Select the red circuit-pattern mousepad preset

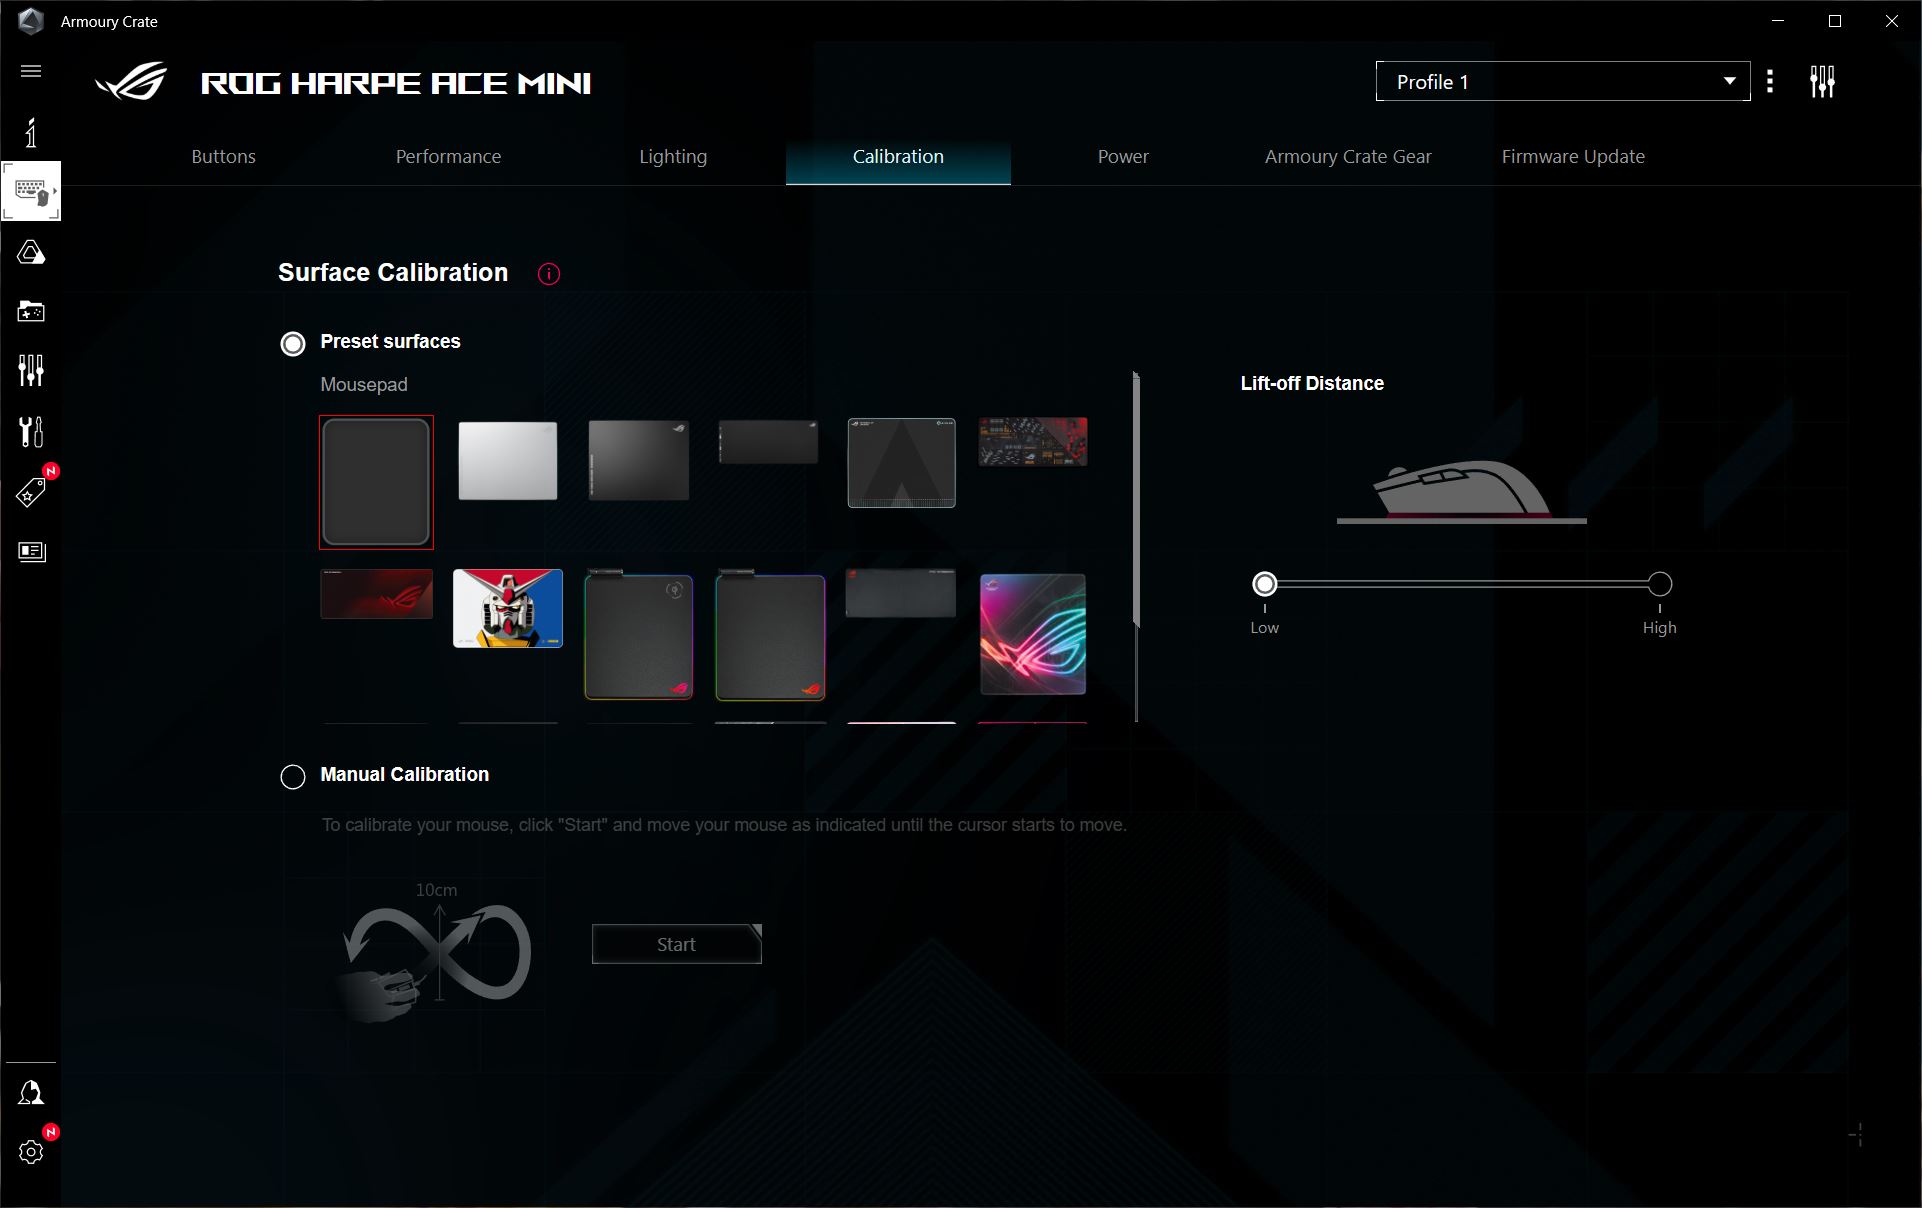[1033, 442]
